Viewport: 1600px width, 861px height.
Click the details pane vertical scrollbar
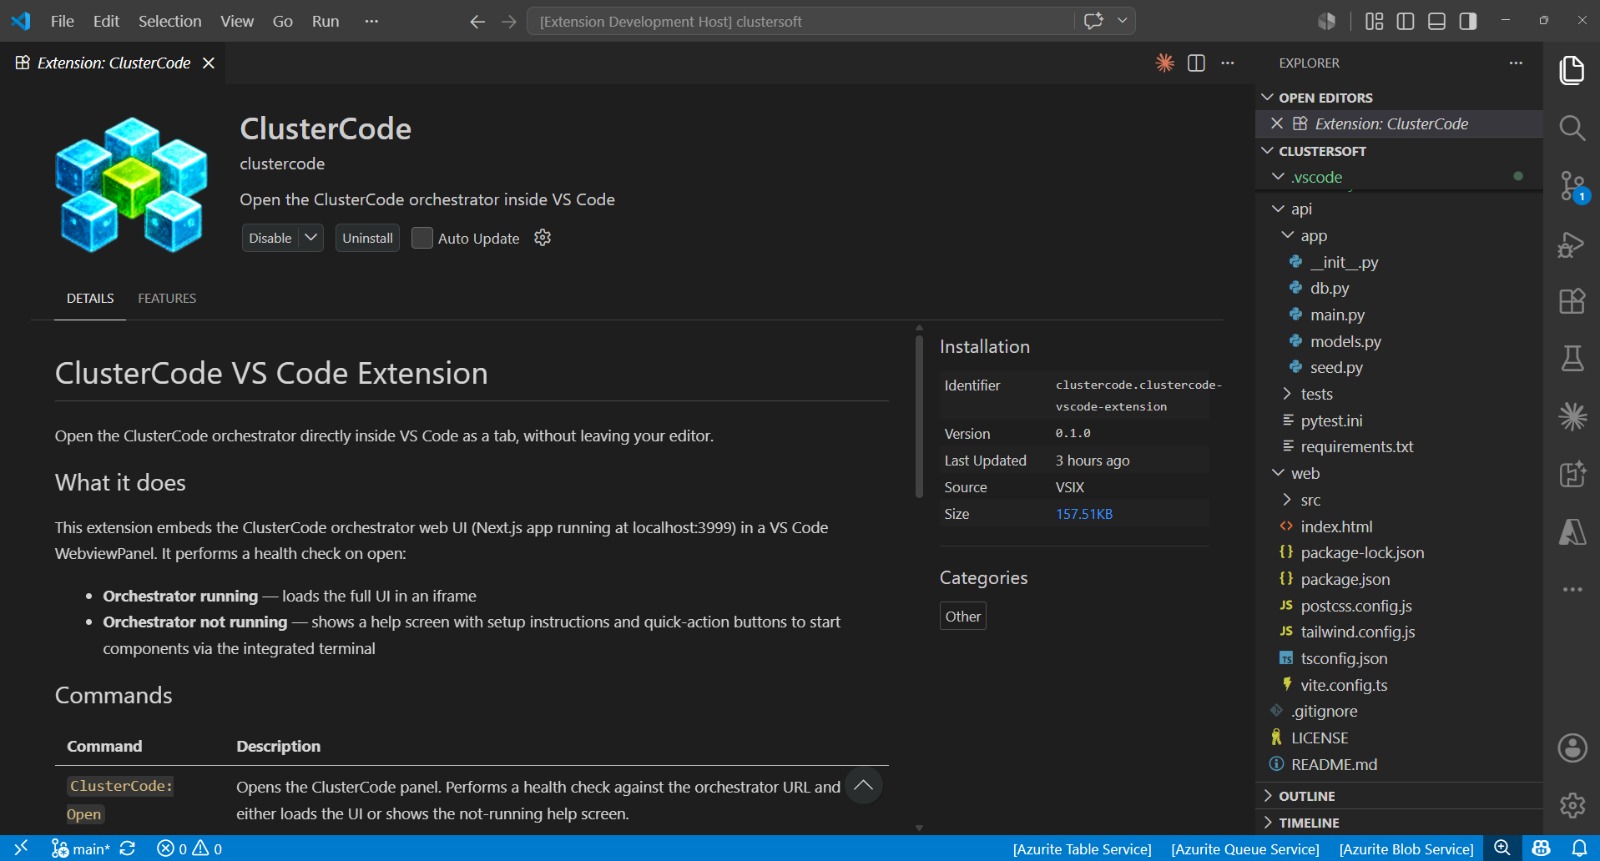[x=919, y=414]
